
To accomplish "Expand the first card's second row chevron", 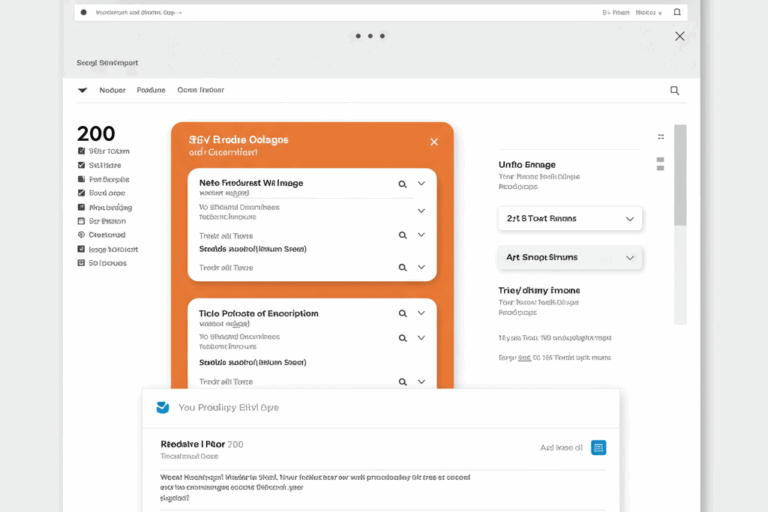I will tap(421, 211).
